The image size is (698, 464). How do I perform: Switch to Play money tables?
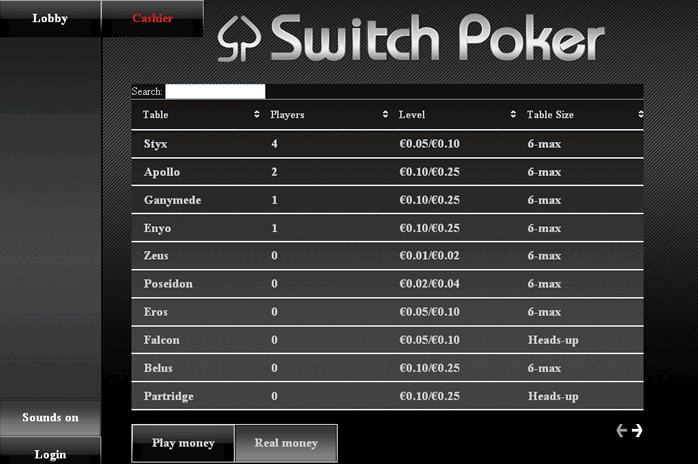pos(183,443)
